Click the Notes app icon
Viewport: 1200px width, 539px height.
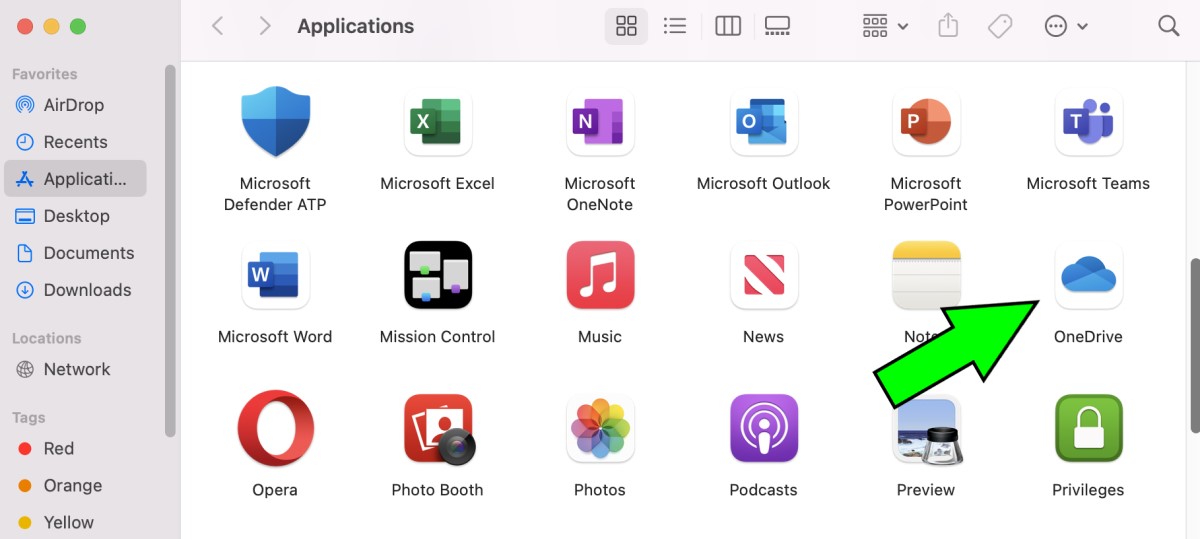point(926,274)
